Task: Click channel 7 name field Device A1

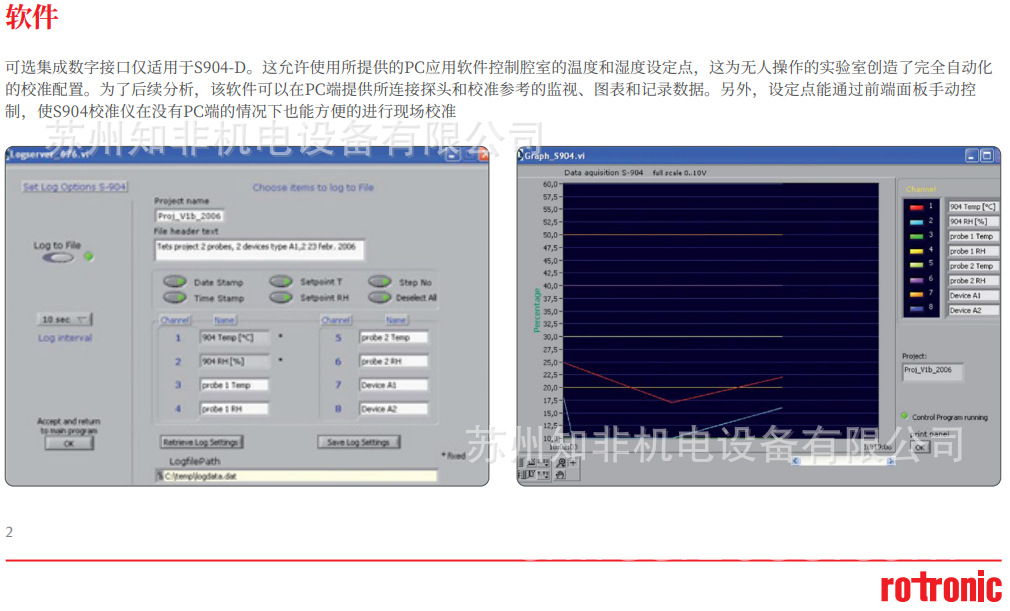Action: [393, 385]
